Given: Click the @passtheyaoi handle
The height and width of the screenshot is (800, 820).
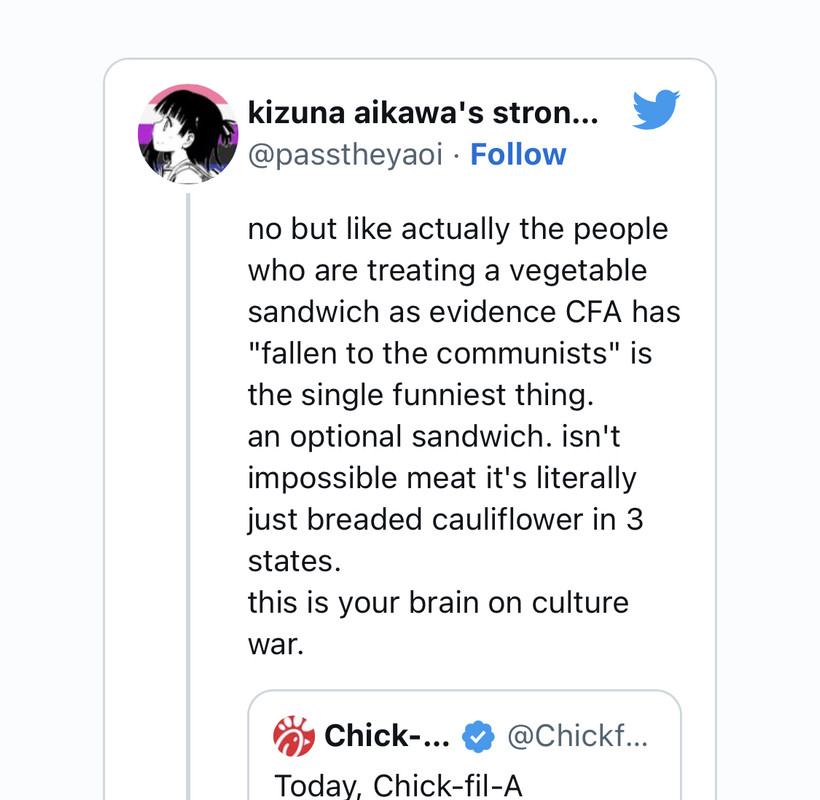Looking at the screenshot, I should [x=345, y=155].
